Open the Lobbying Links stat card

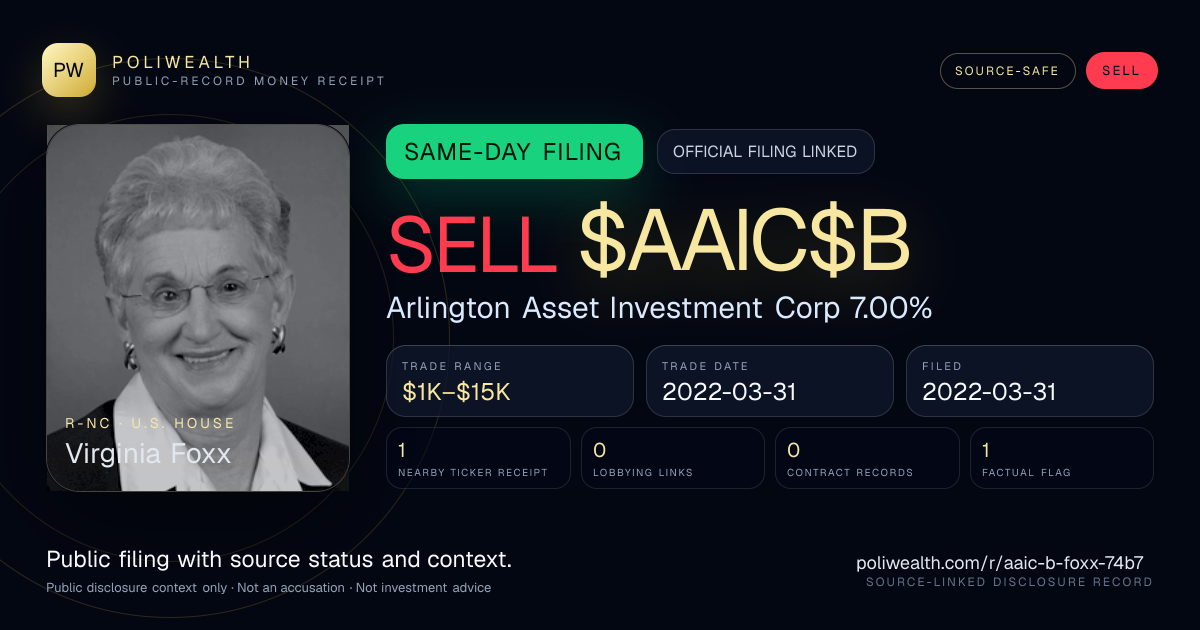pos(673,458)
